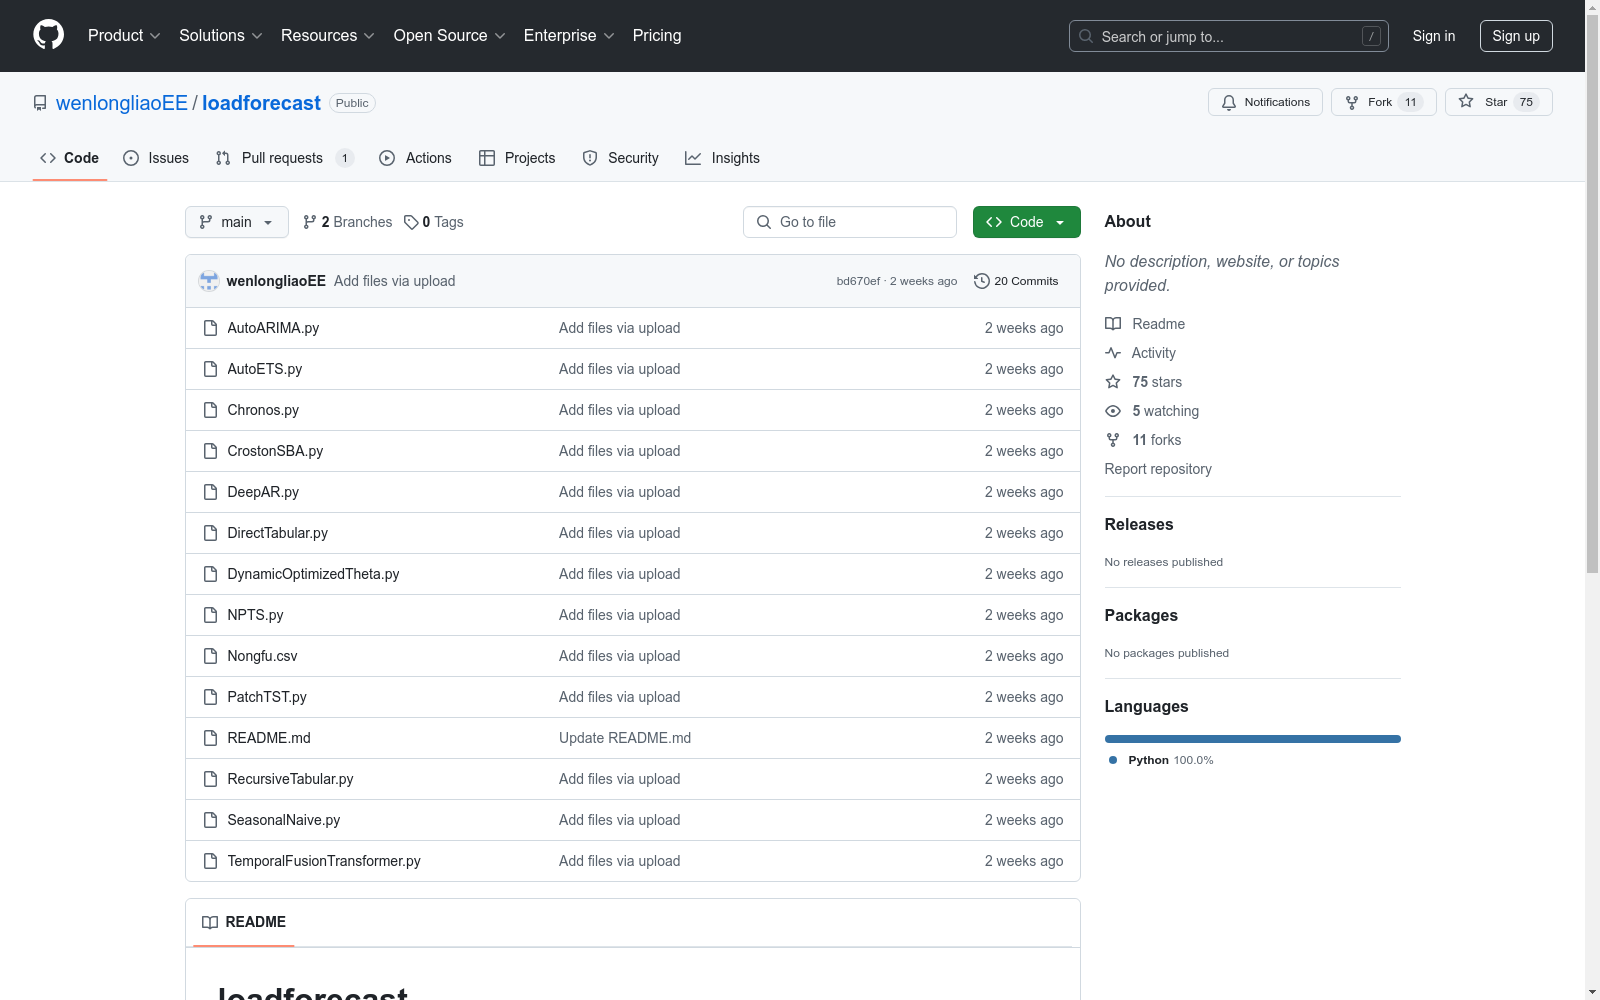Open the CrostonSBA.py file
1600x1000 pixels.
click(x=275, y=451)
